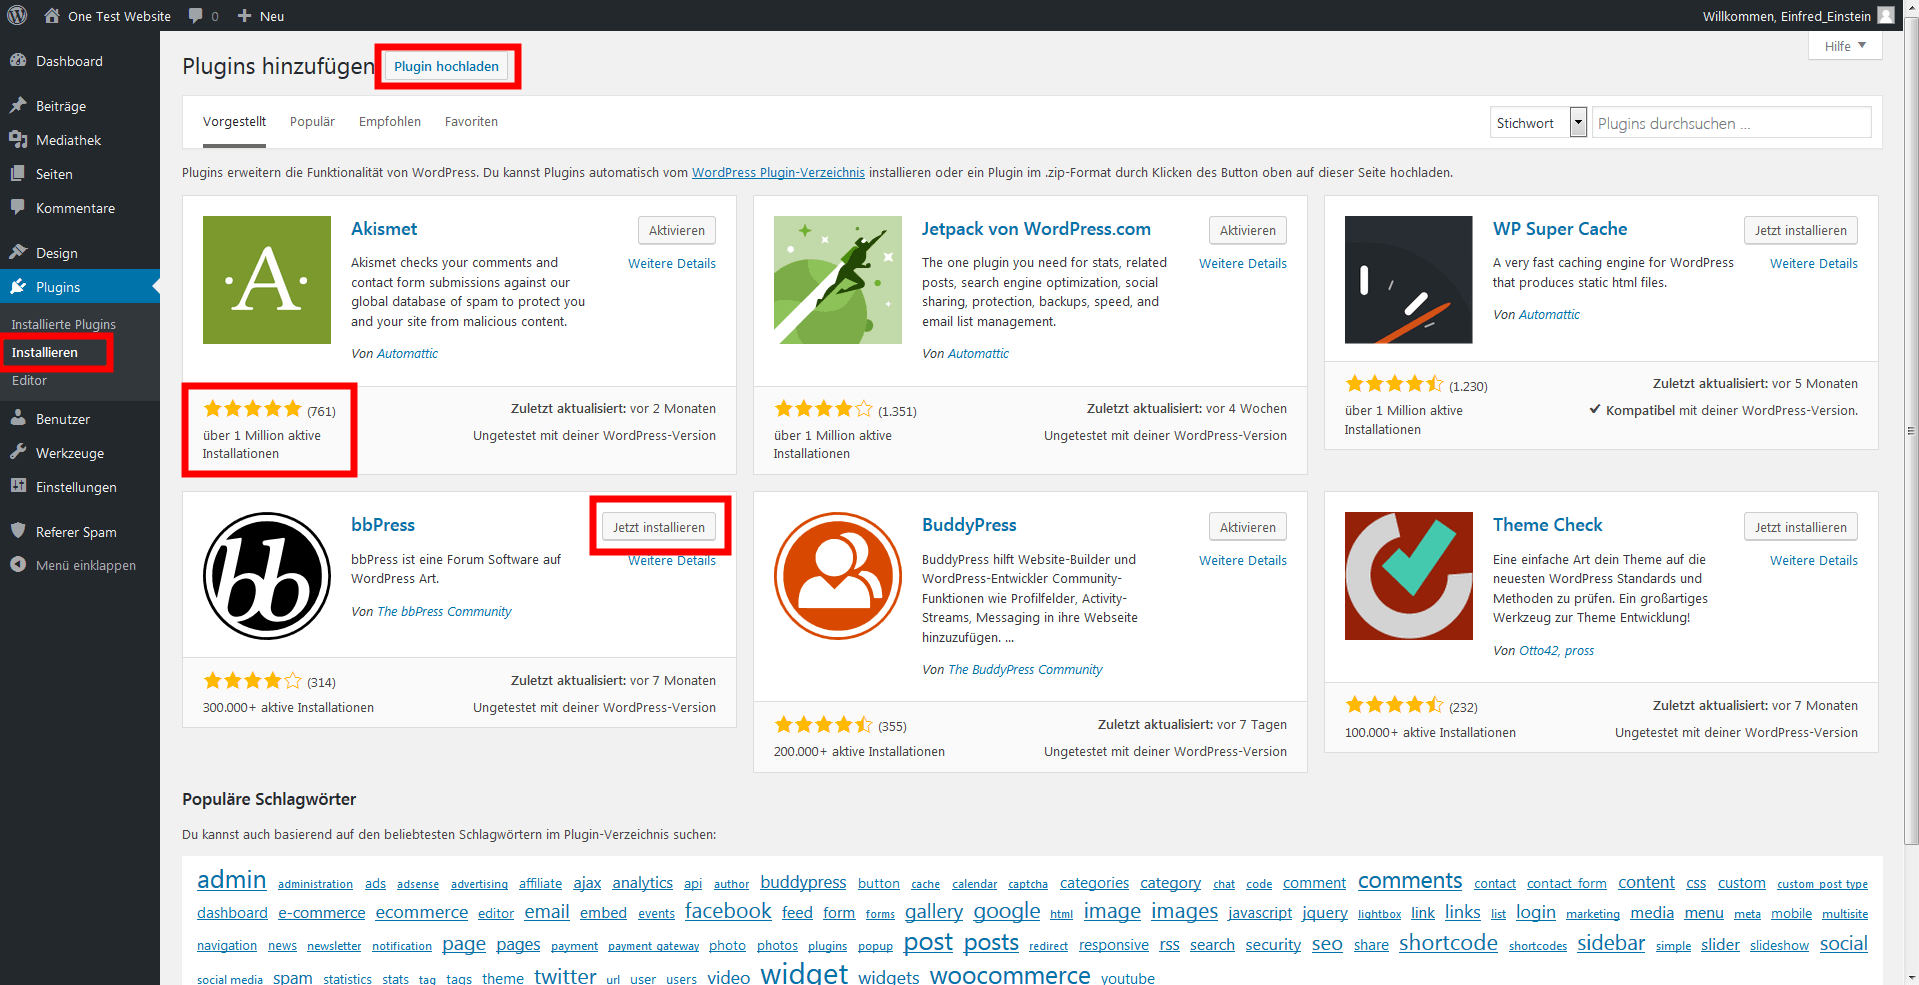Click into Plugins durchsuchen search field

1731,123
